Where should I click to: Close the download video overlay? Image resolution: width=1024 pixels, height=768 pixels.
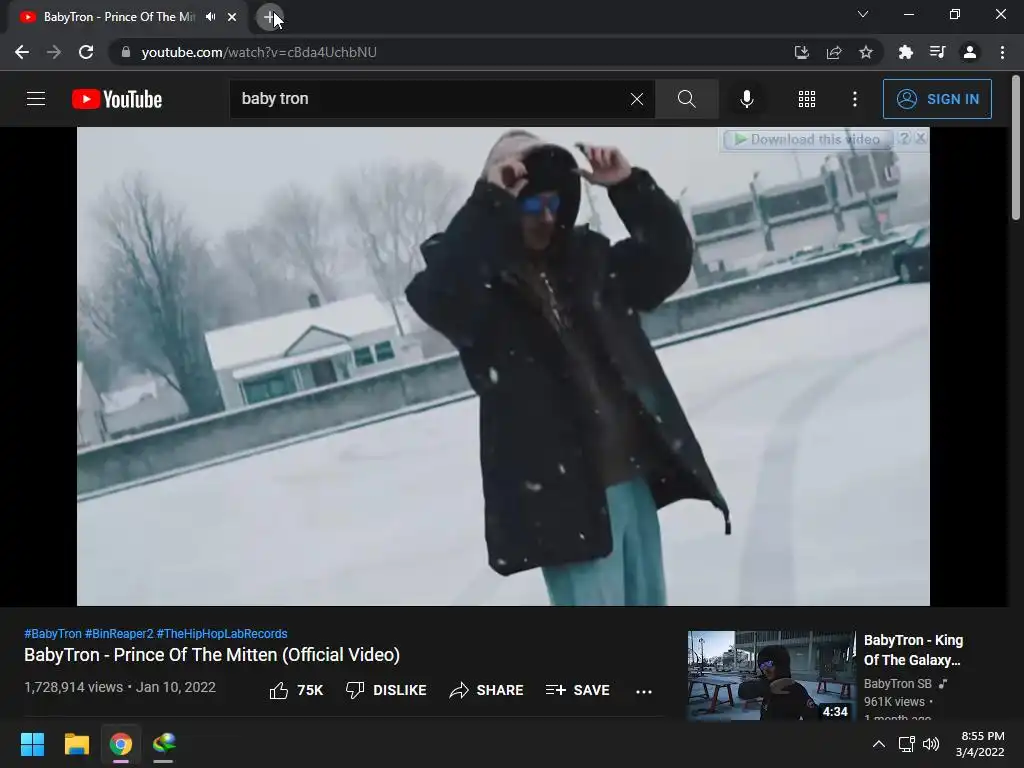coord(921,138)
